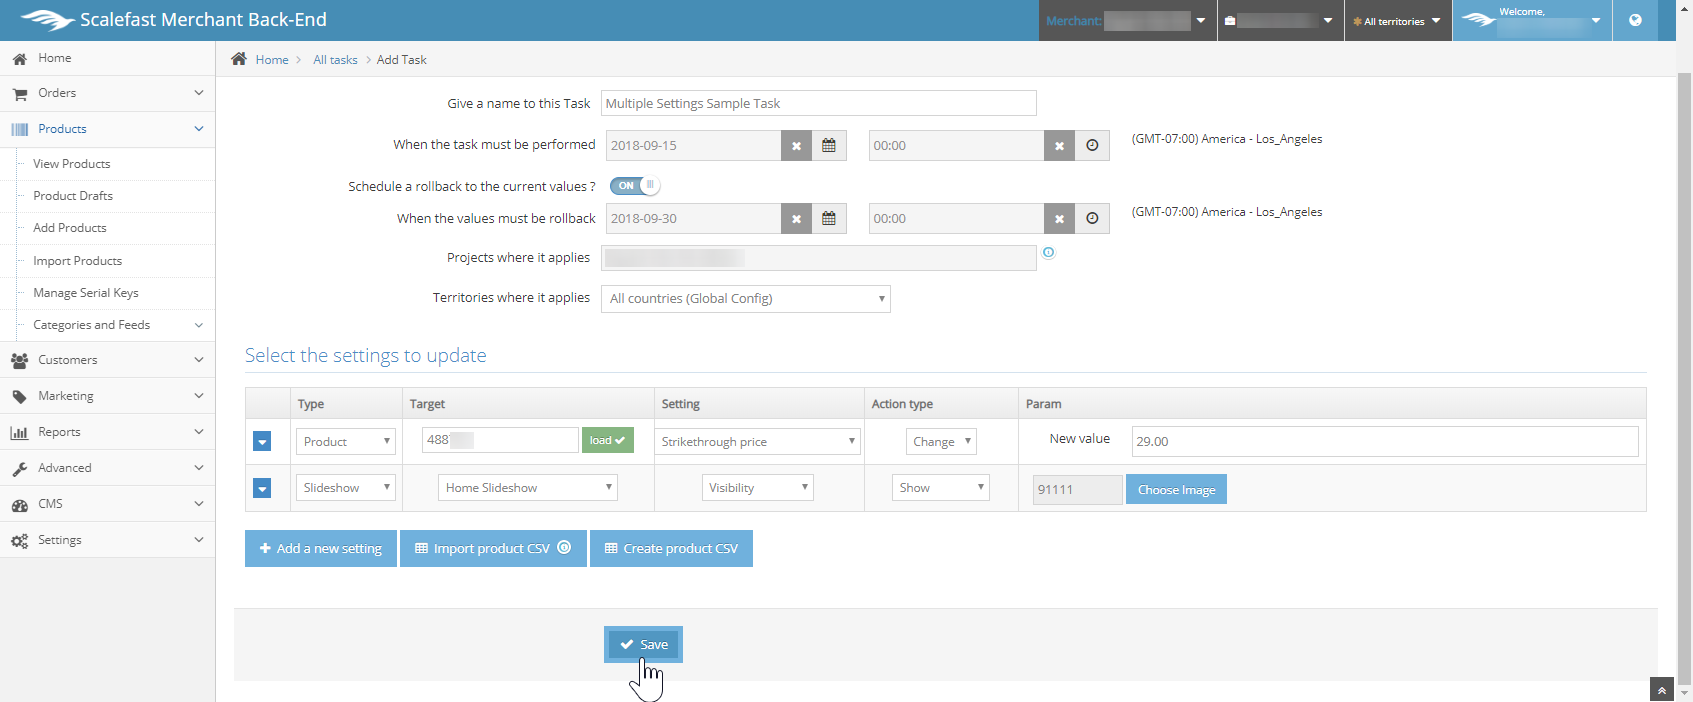Click the Home breadcrumb icon
The image size is (1693, 702).
coord(239,59)
